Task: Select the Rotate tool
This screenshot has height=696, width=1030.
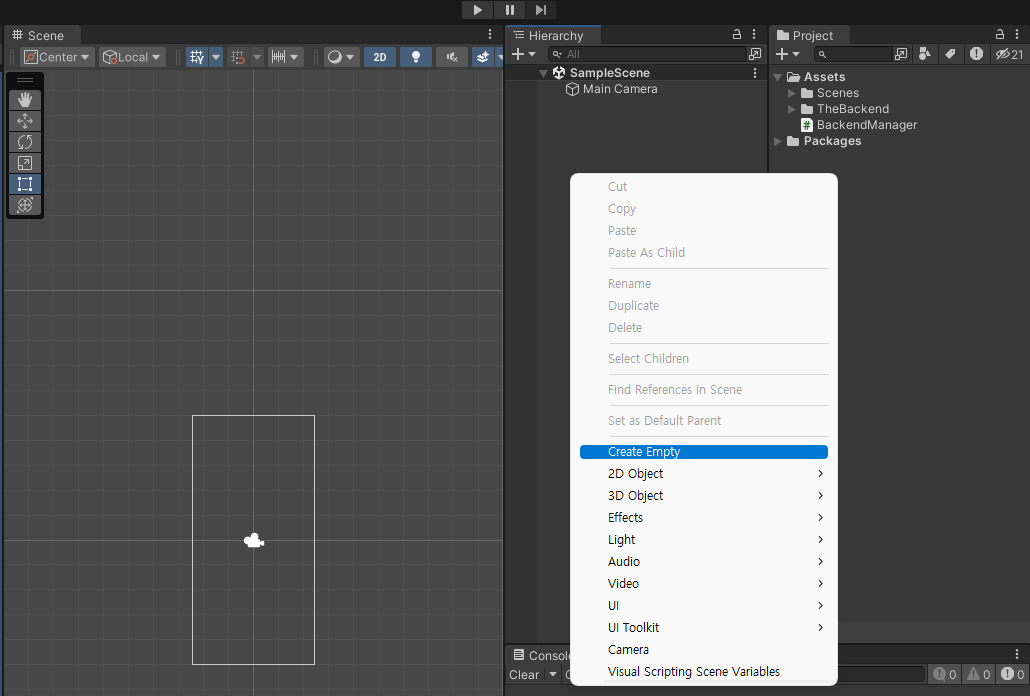Action: tap(25, 142)
